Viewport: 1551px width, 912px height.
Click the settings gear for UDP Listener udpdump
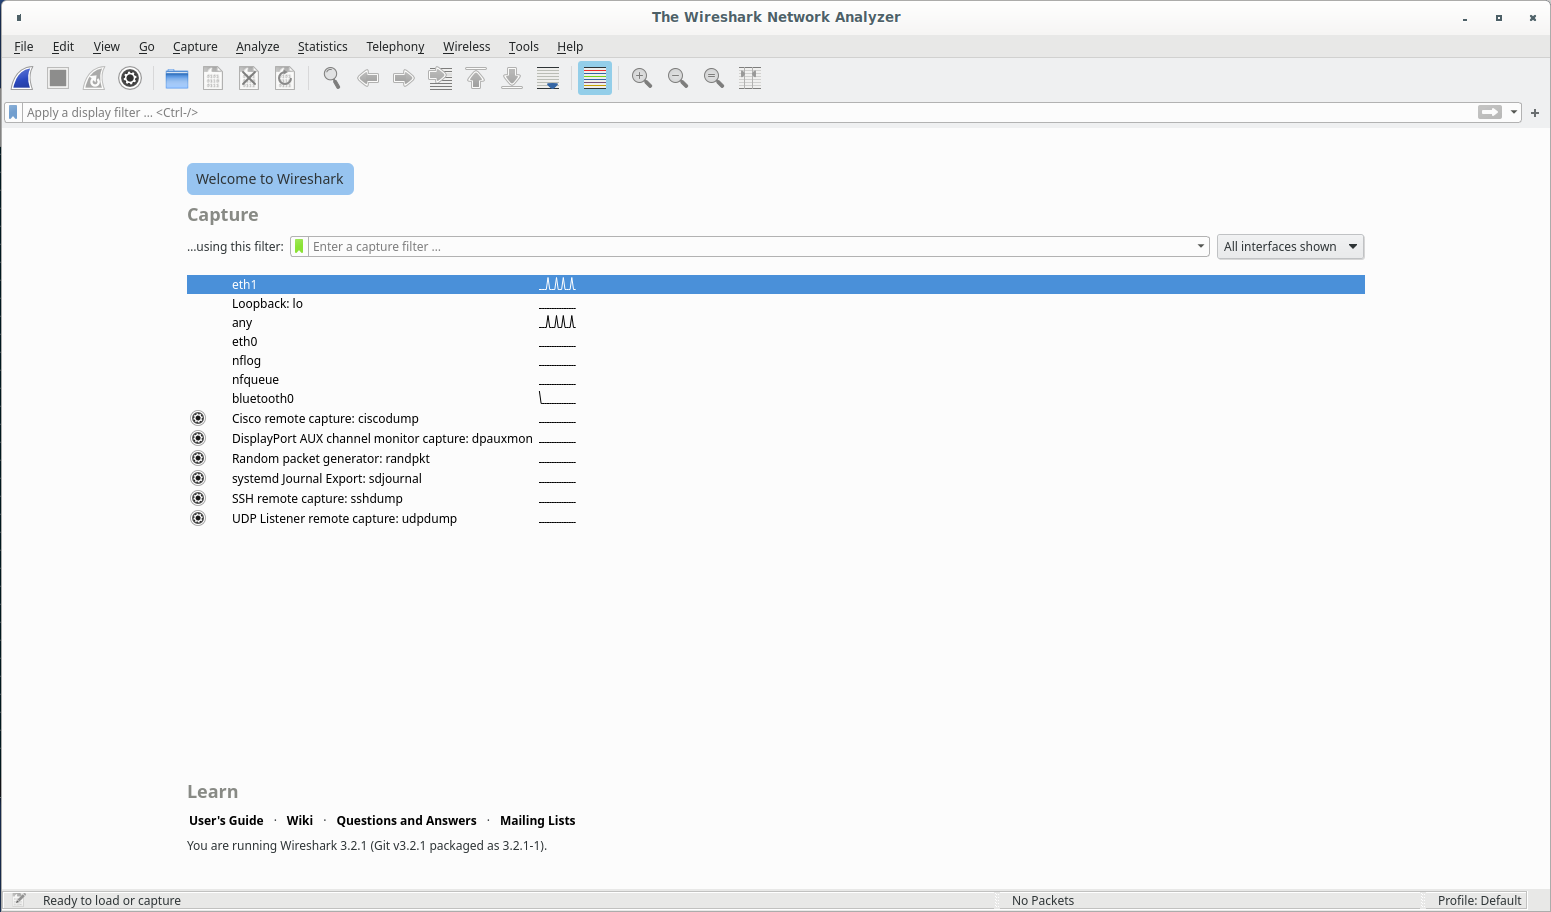tap(198, 518)
